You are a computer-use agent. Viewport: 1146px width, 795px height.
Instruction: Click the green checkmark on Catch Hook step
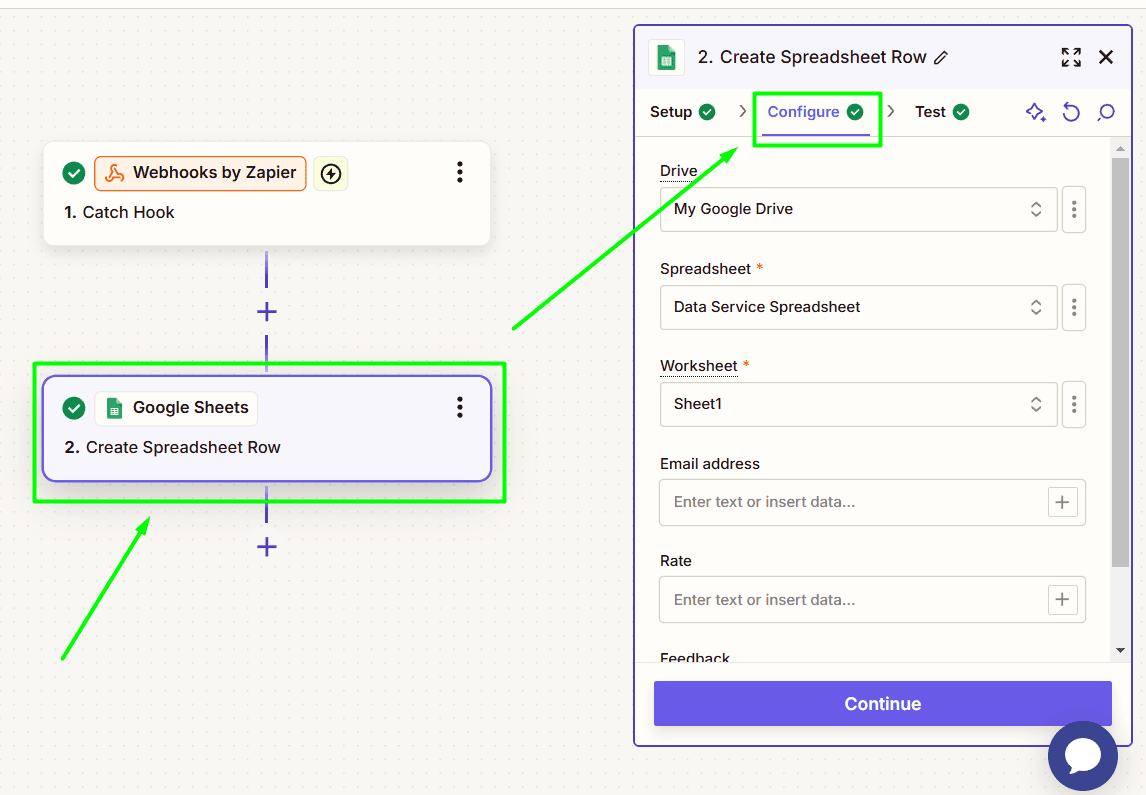pos(74,173)
